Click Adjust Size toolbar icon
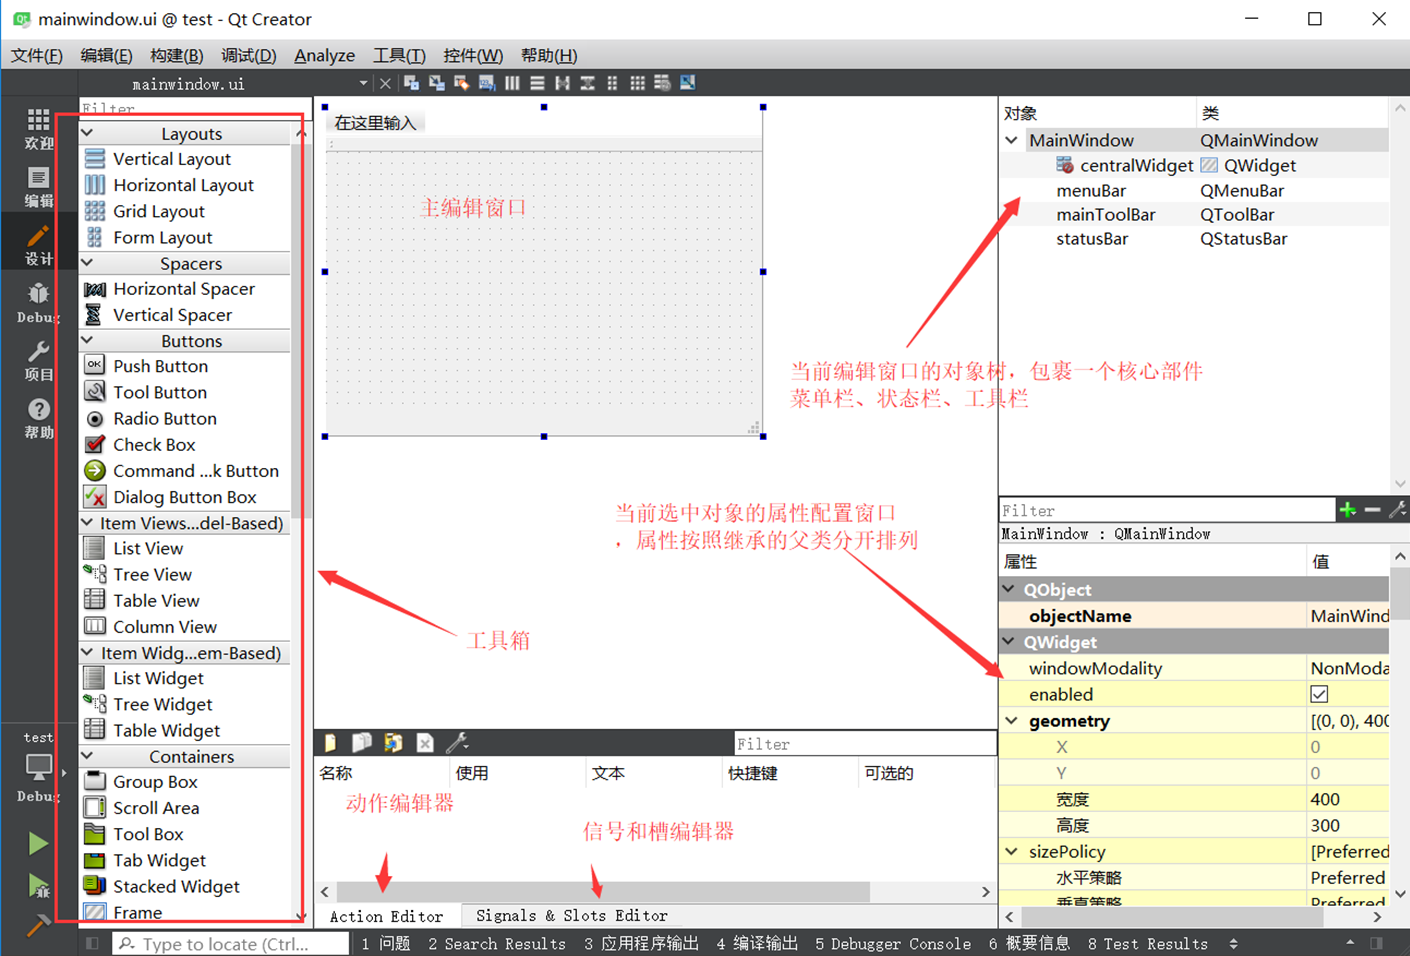 click(x=687, y=83)
